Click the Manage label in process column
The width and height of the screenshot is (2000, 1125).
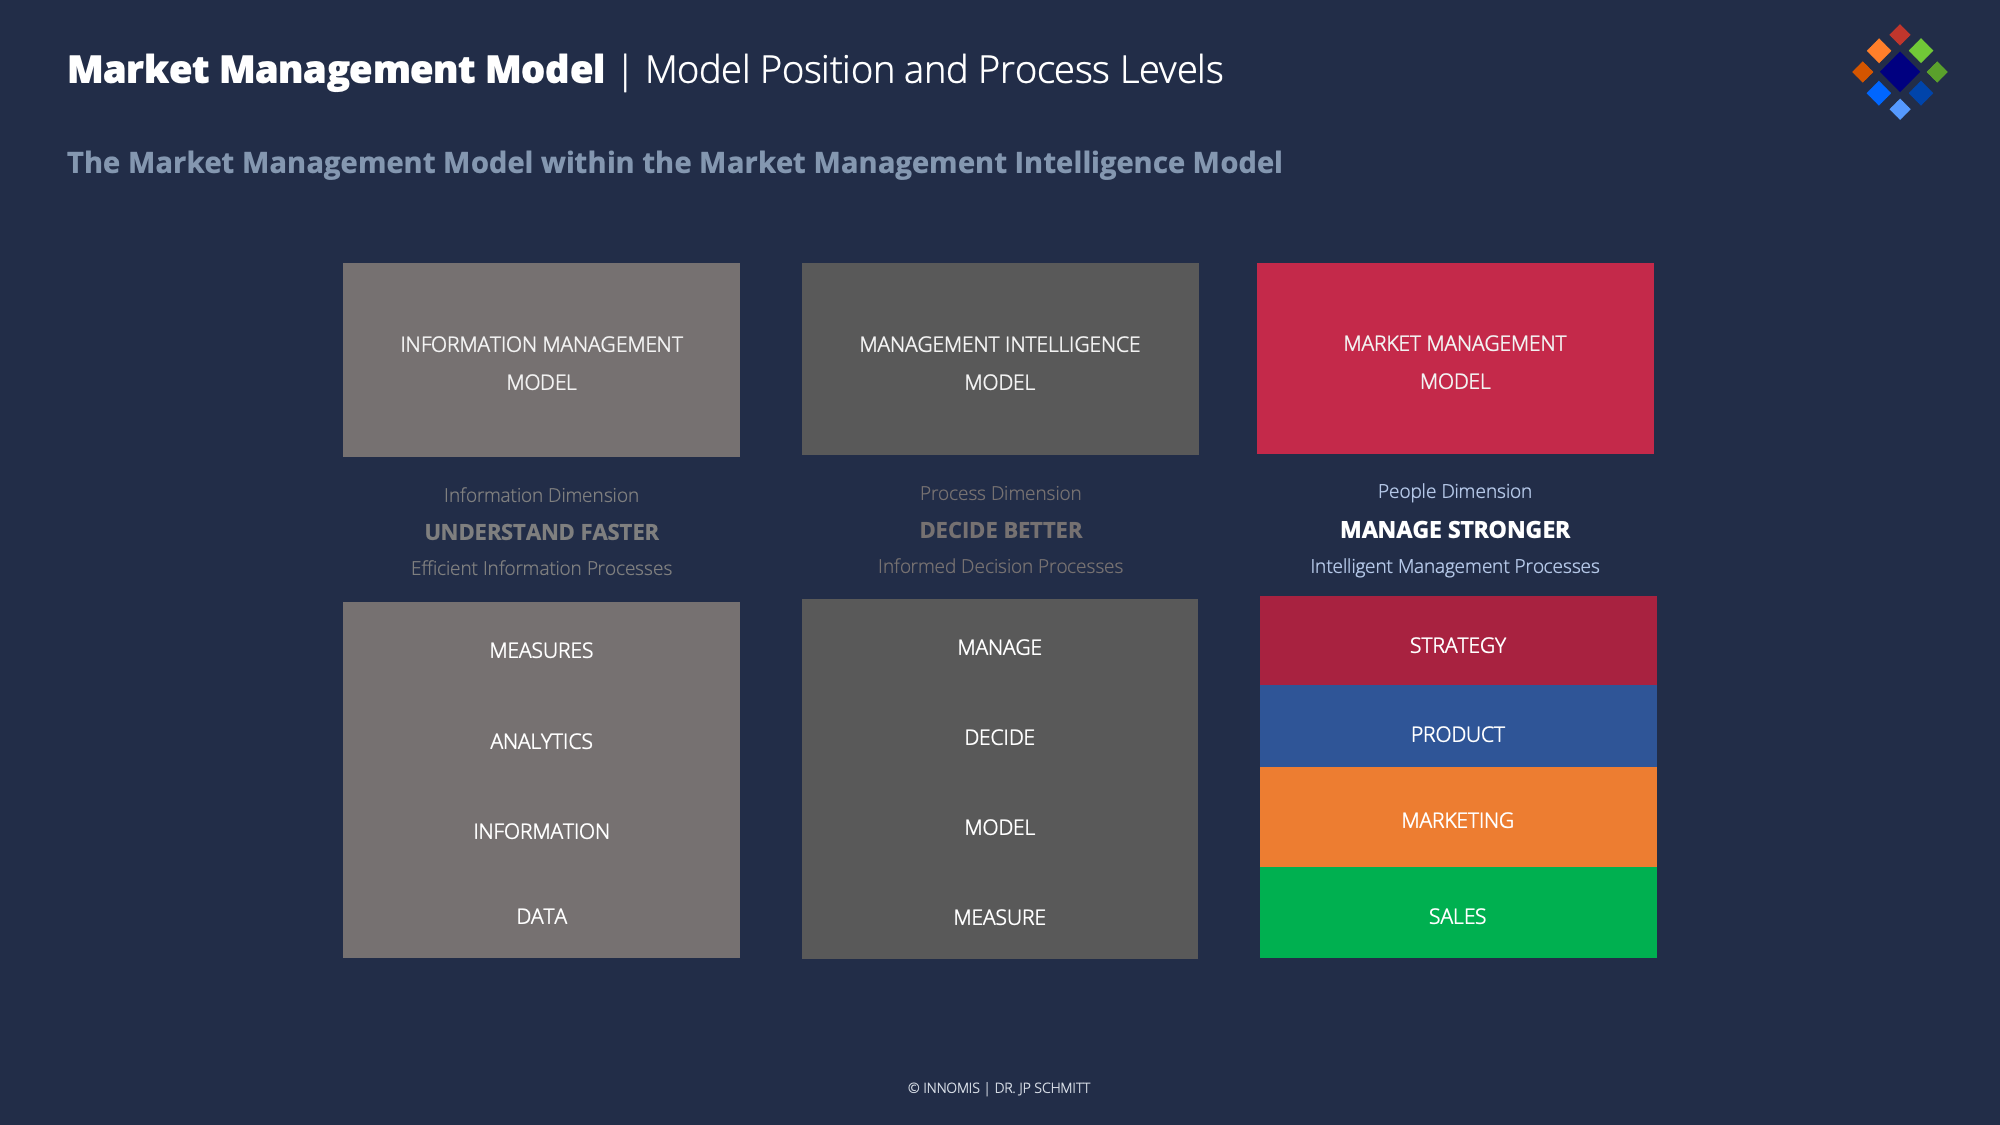click(x=999, y=647)
